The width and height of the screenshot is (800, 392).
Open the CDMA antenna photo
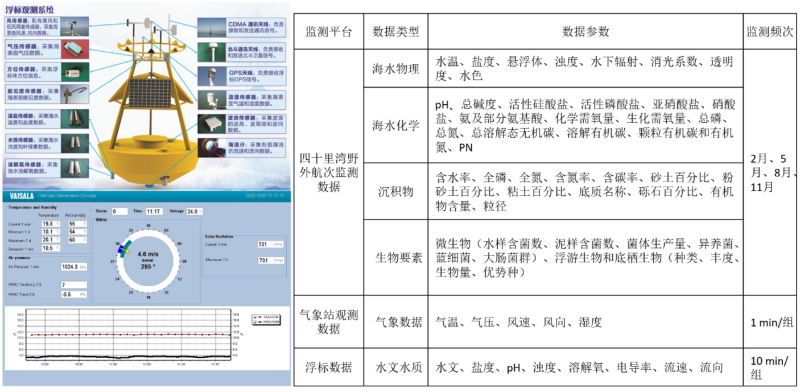pyautogui.click(x=212, y=28)
